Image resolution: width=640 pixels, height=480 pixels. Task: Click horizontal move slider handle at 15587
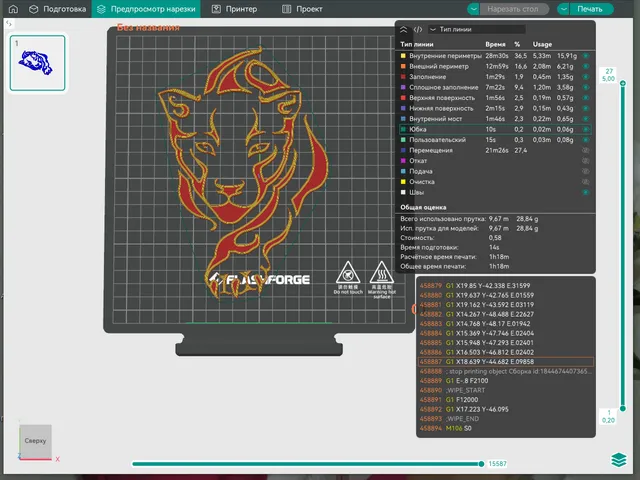482,464
